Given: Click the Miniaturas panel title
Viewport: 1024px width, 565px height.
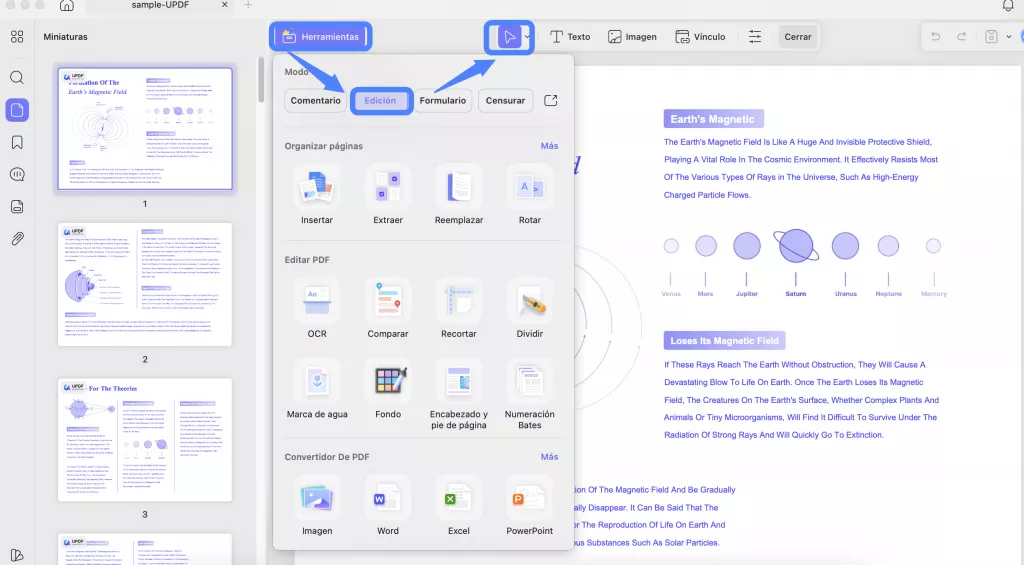Looking at the screenshot, I should (65, 37).
